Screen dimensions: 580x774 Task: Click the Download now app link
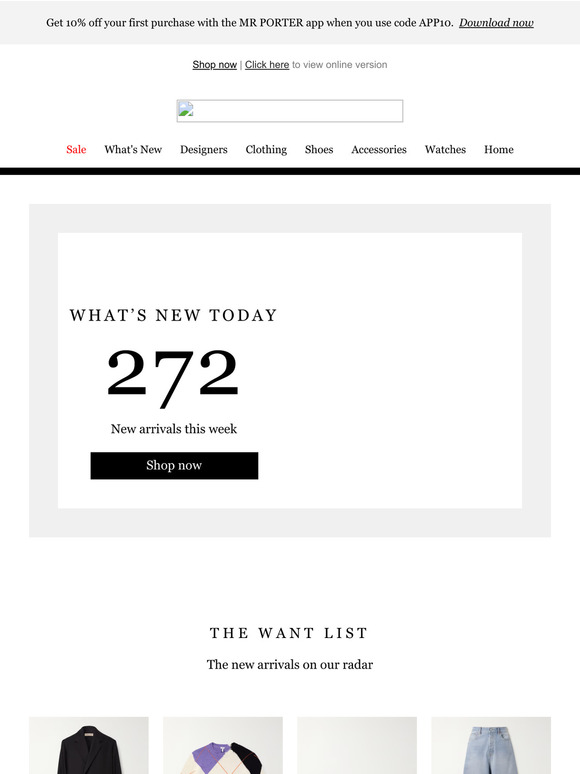pos(496,23)
